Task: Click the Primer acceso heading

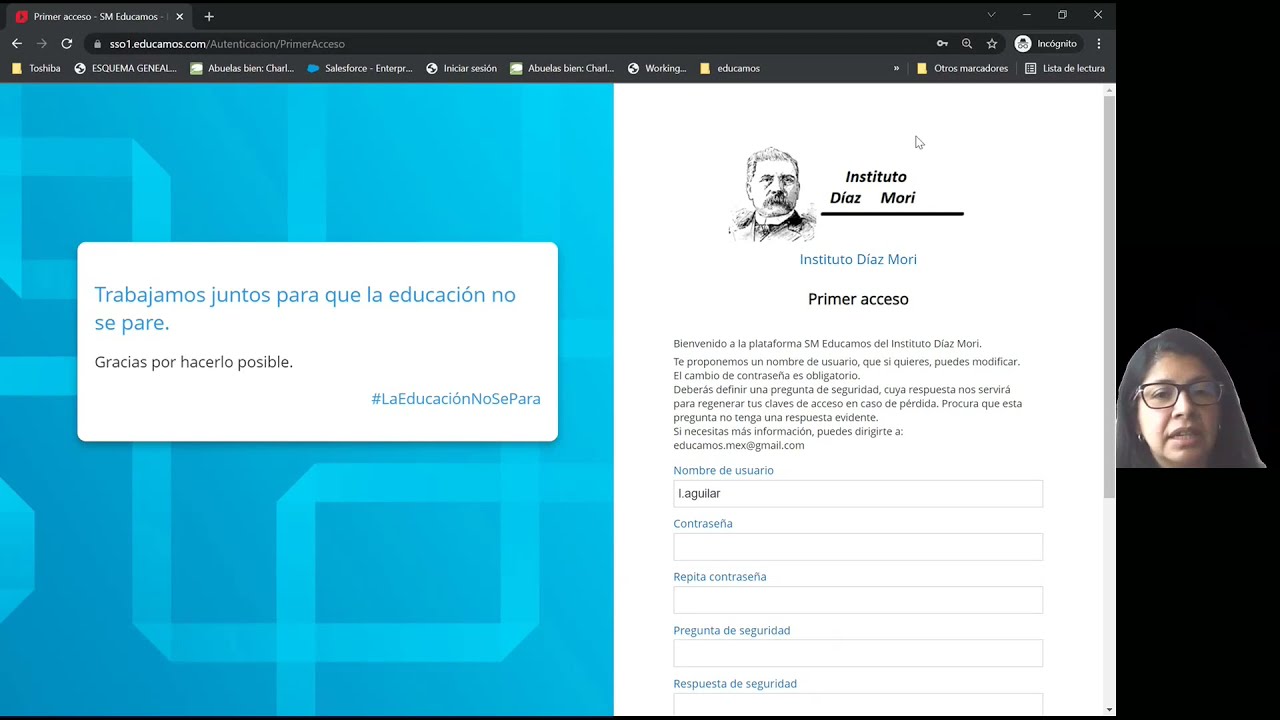Action: [858, 299]
